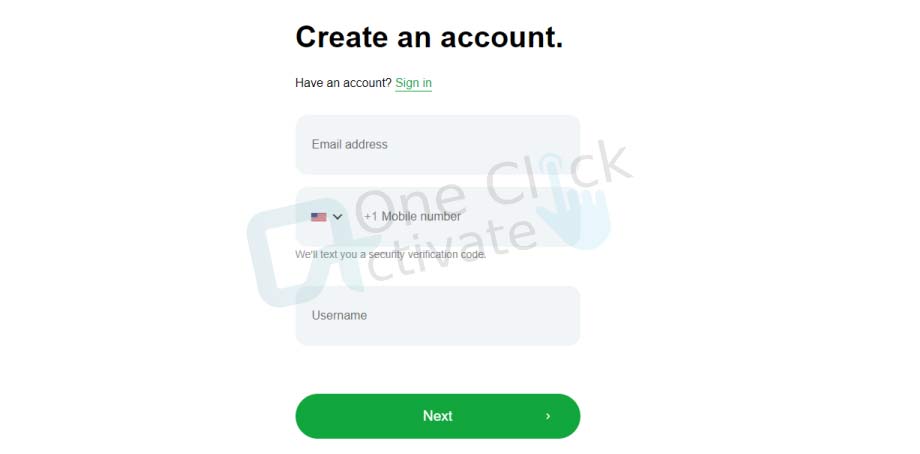Focus the +1 Mobile number field
Image resolution: width=920 pixels, height=454 pixels.
pyautogui.click(x=438, y=216)
